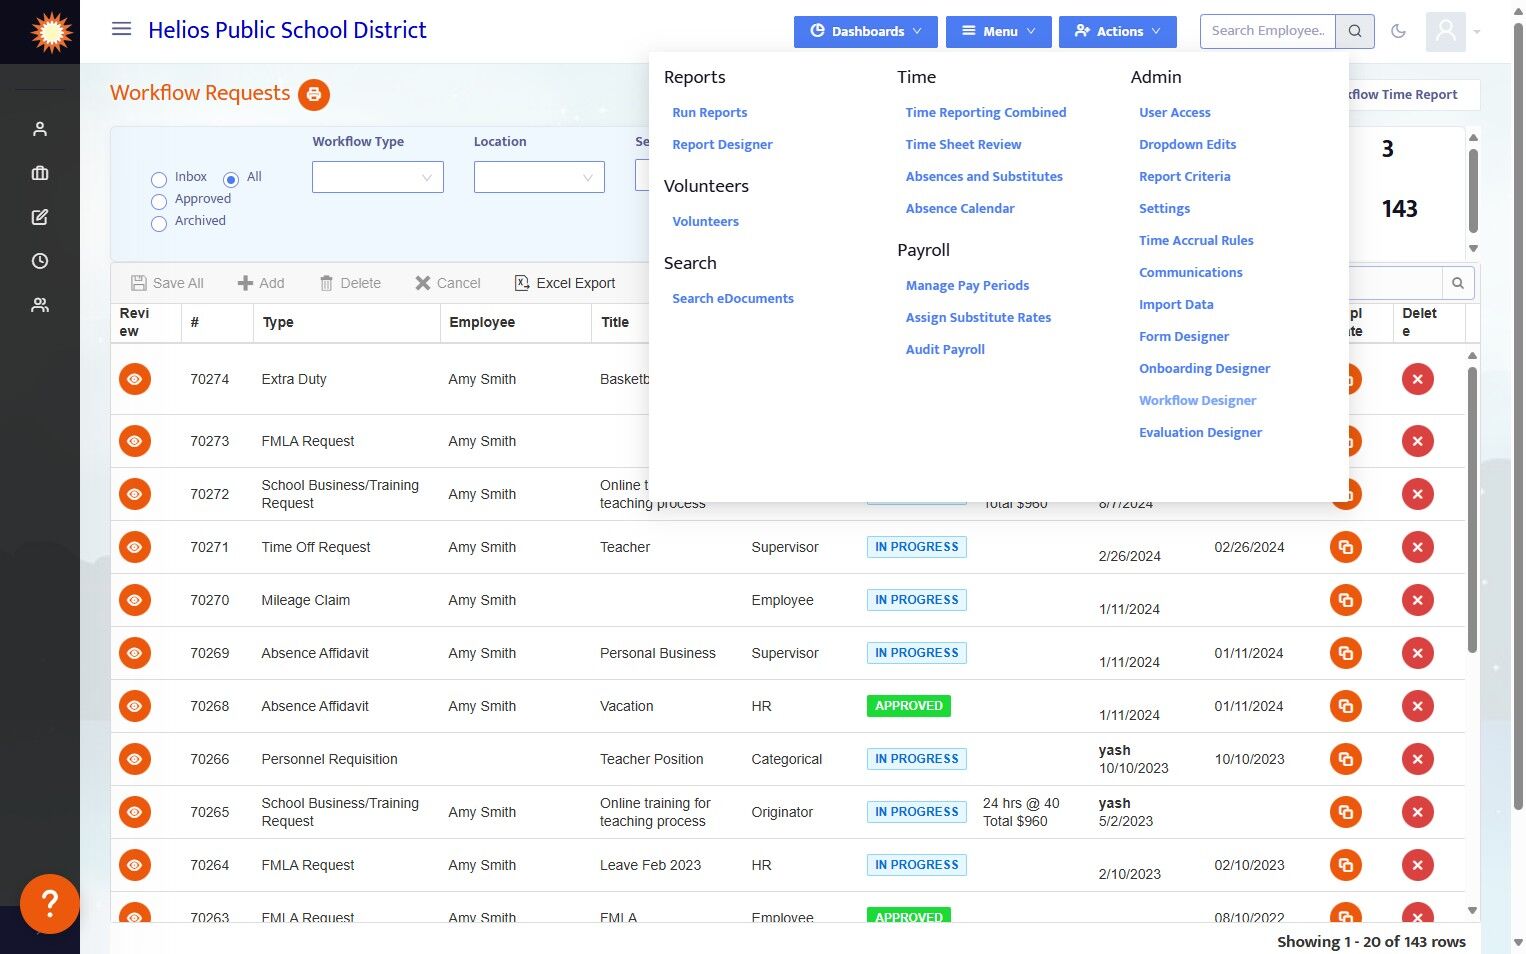Click the APPROVED status for request 70268
The width and height of the screenshot is (1526, 954).
909,706
